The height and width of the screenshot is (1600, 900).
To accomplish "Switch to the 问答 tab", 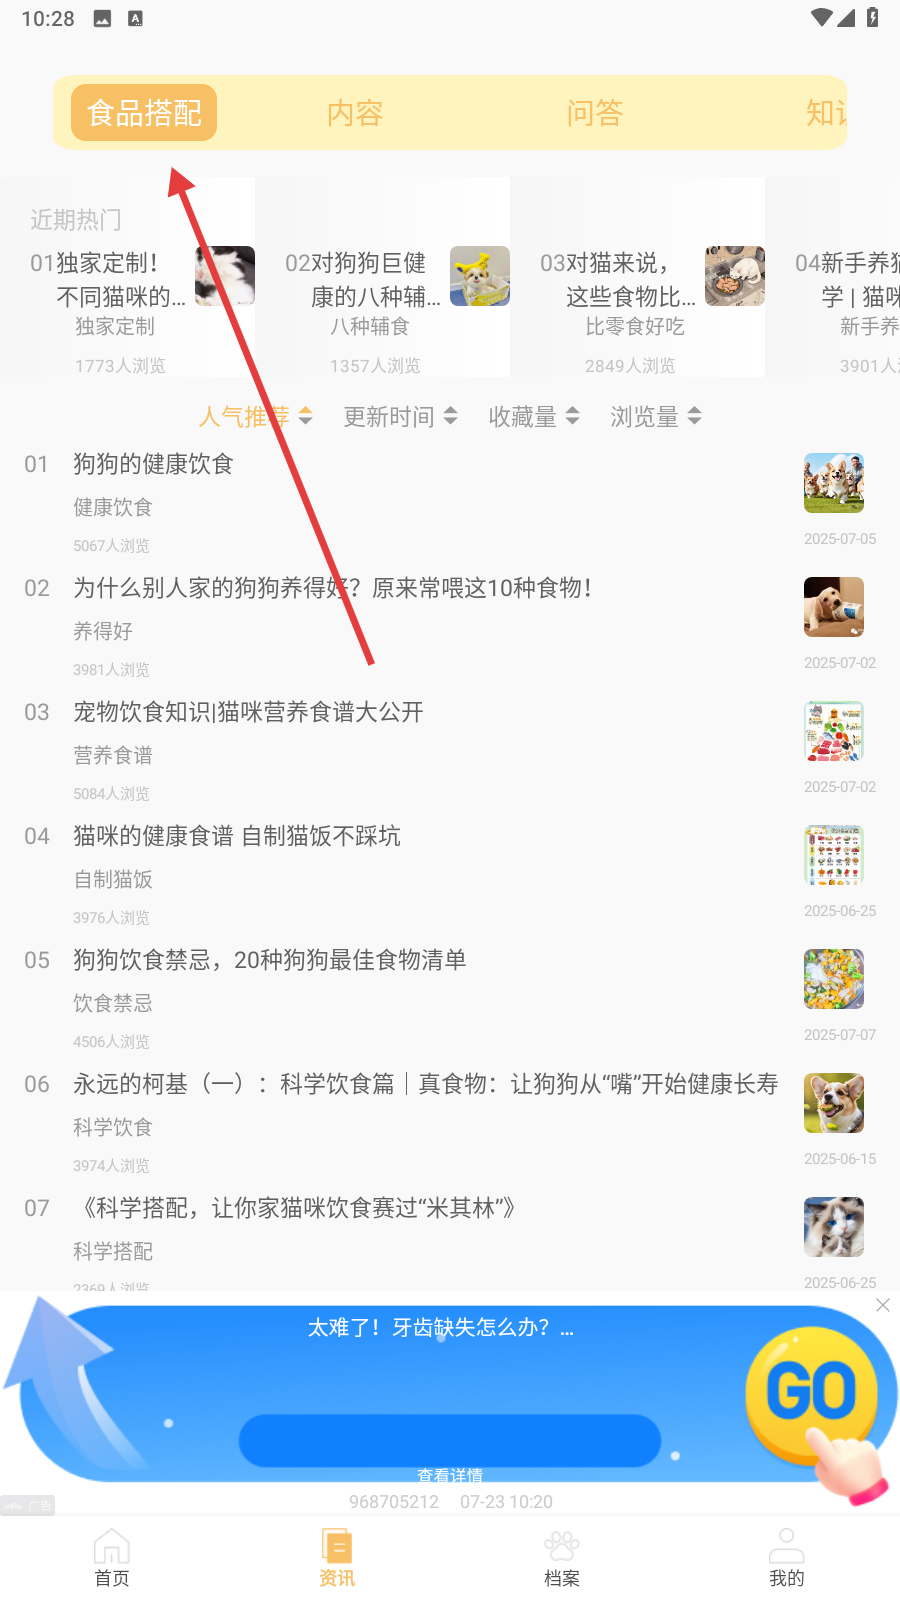I will click(x=595, y=113).
